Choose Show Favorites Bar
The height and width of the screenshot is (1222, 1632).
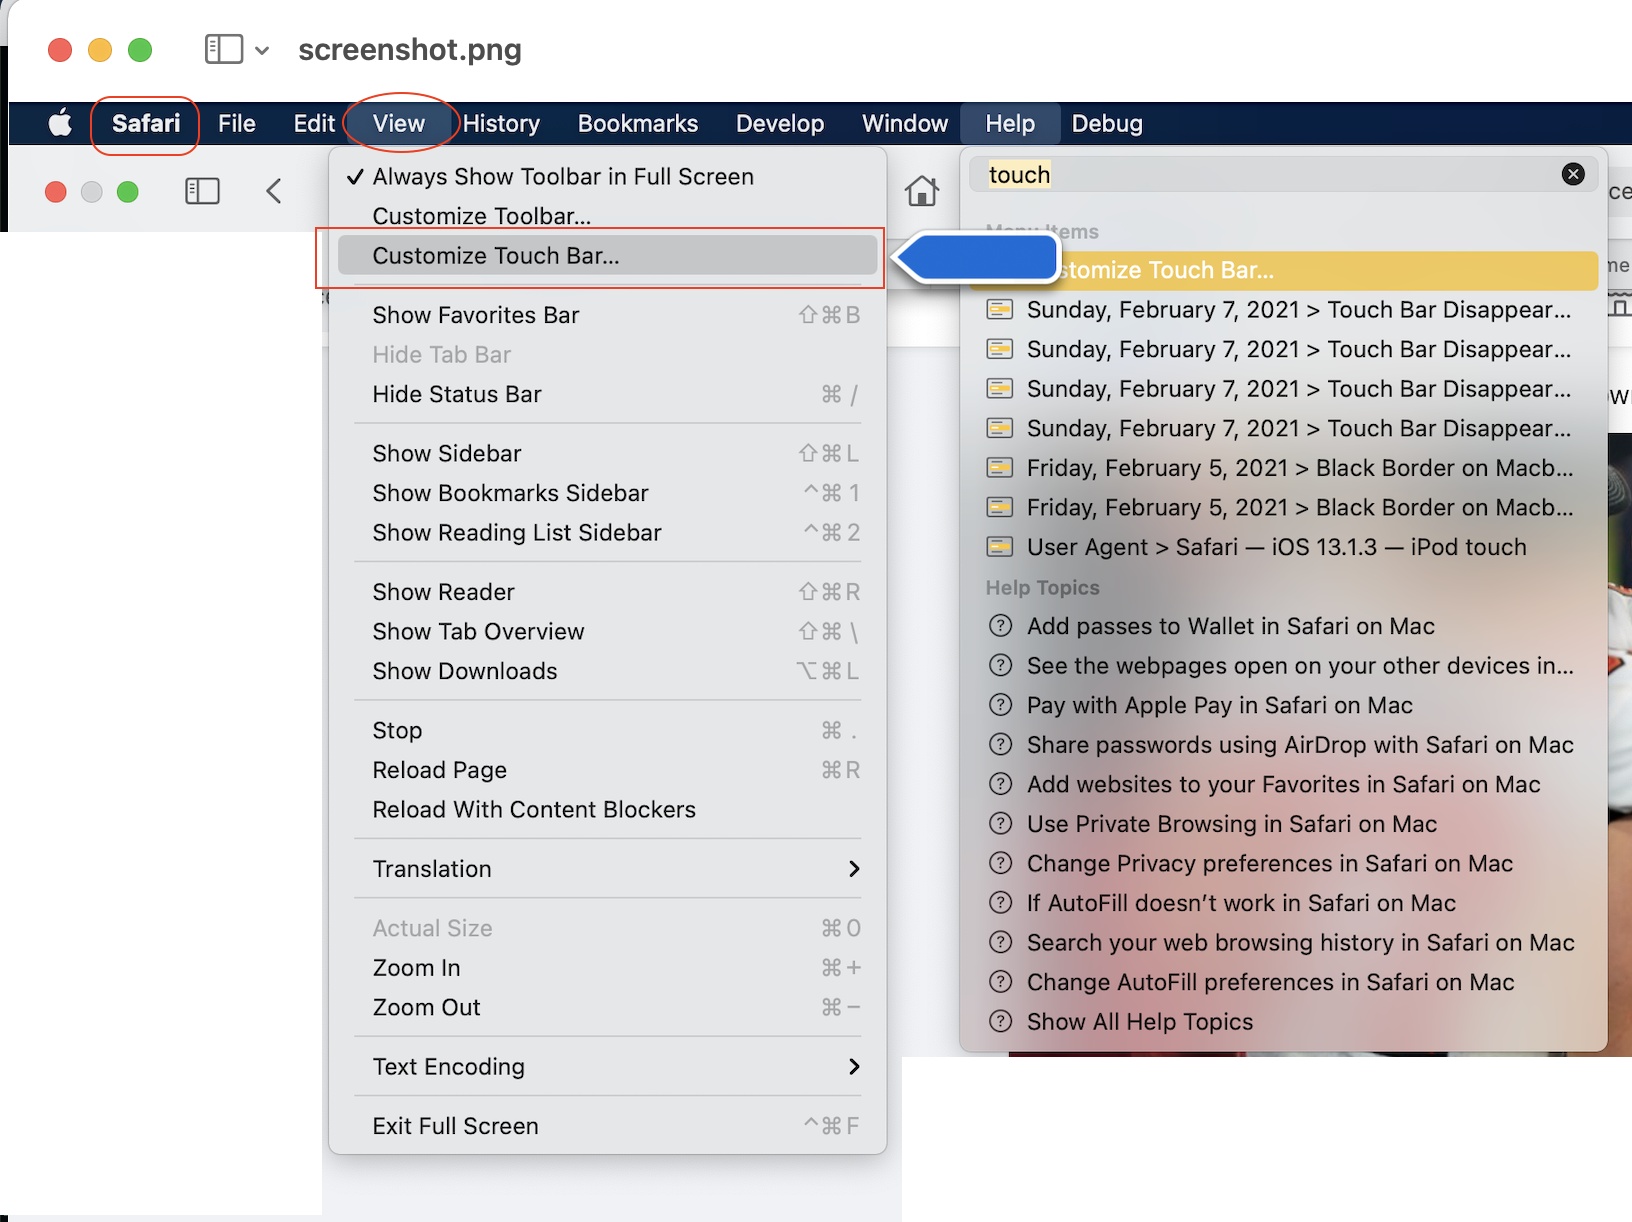pos(607,315)
